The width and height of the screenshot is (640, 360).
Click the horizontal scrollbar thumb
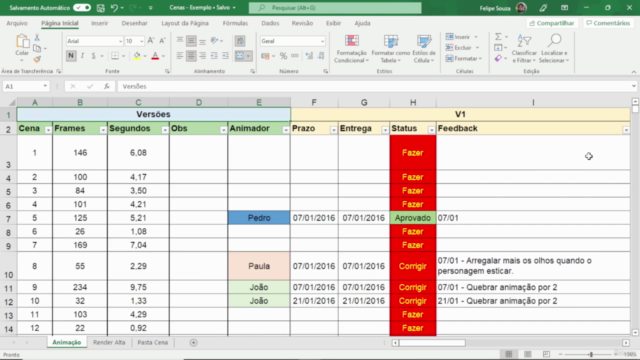coord(432,343)
